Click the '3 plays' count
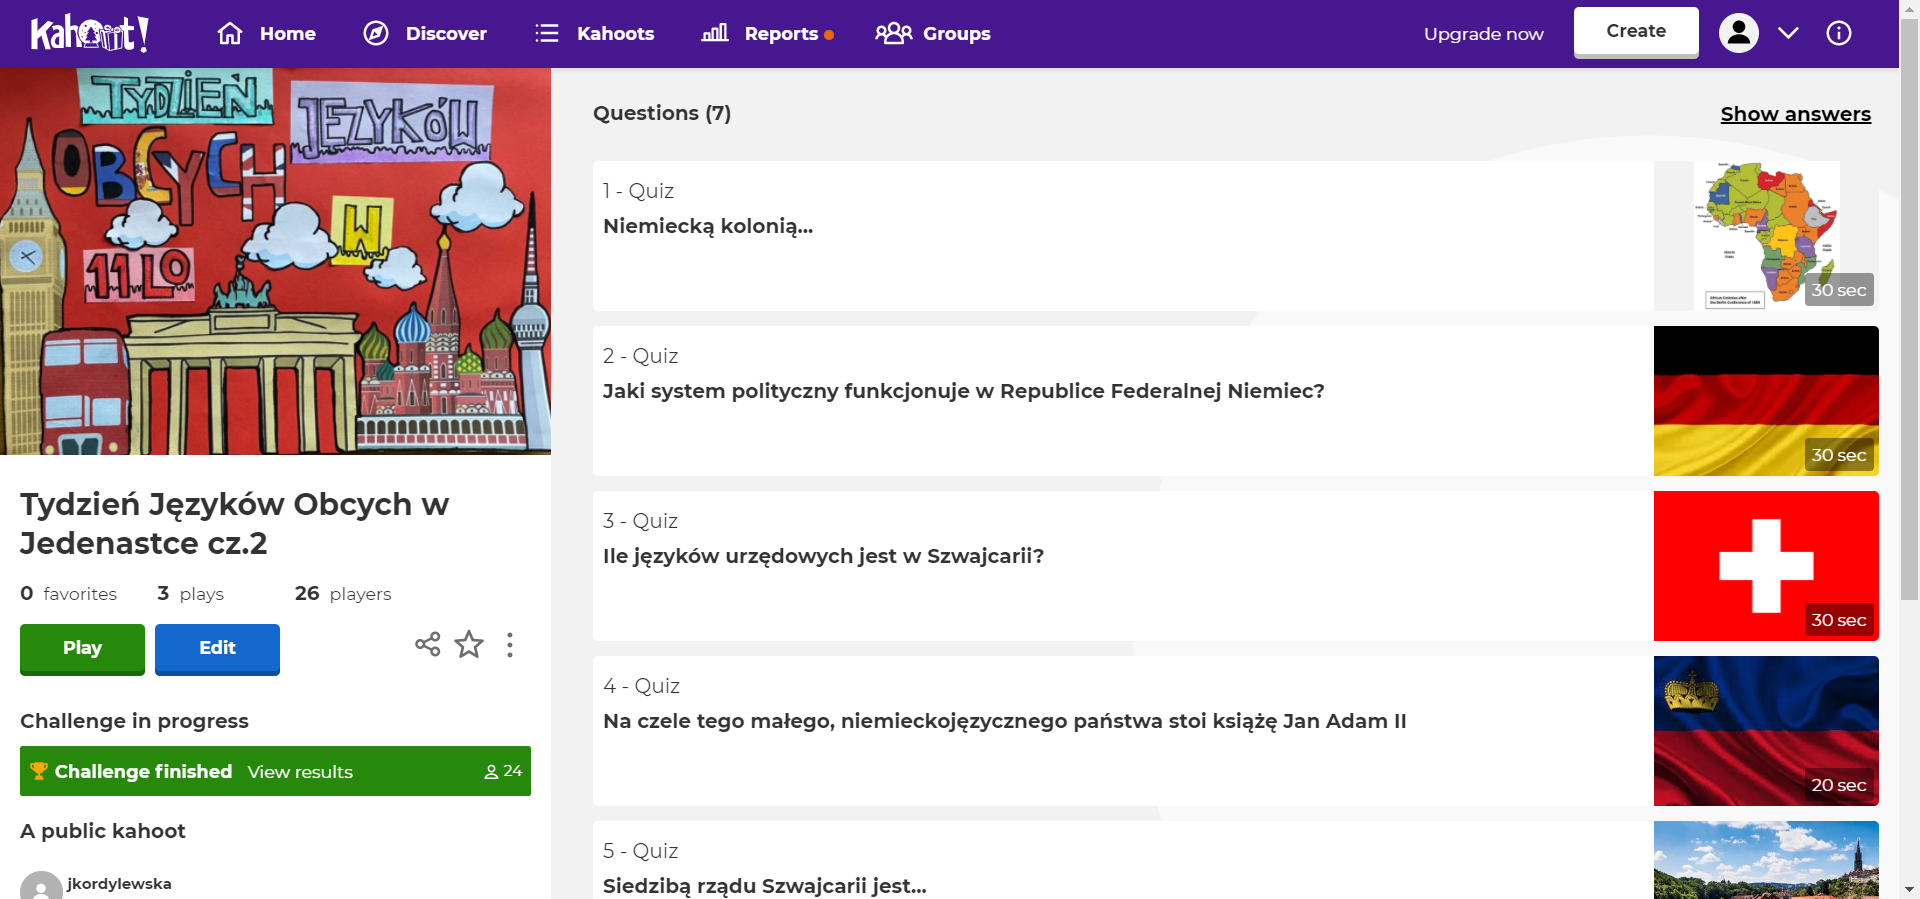The width and height of the screenshot is (1920, 899). (x=190, y=593)
